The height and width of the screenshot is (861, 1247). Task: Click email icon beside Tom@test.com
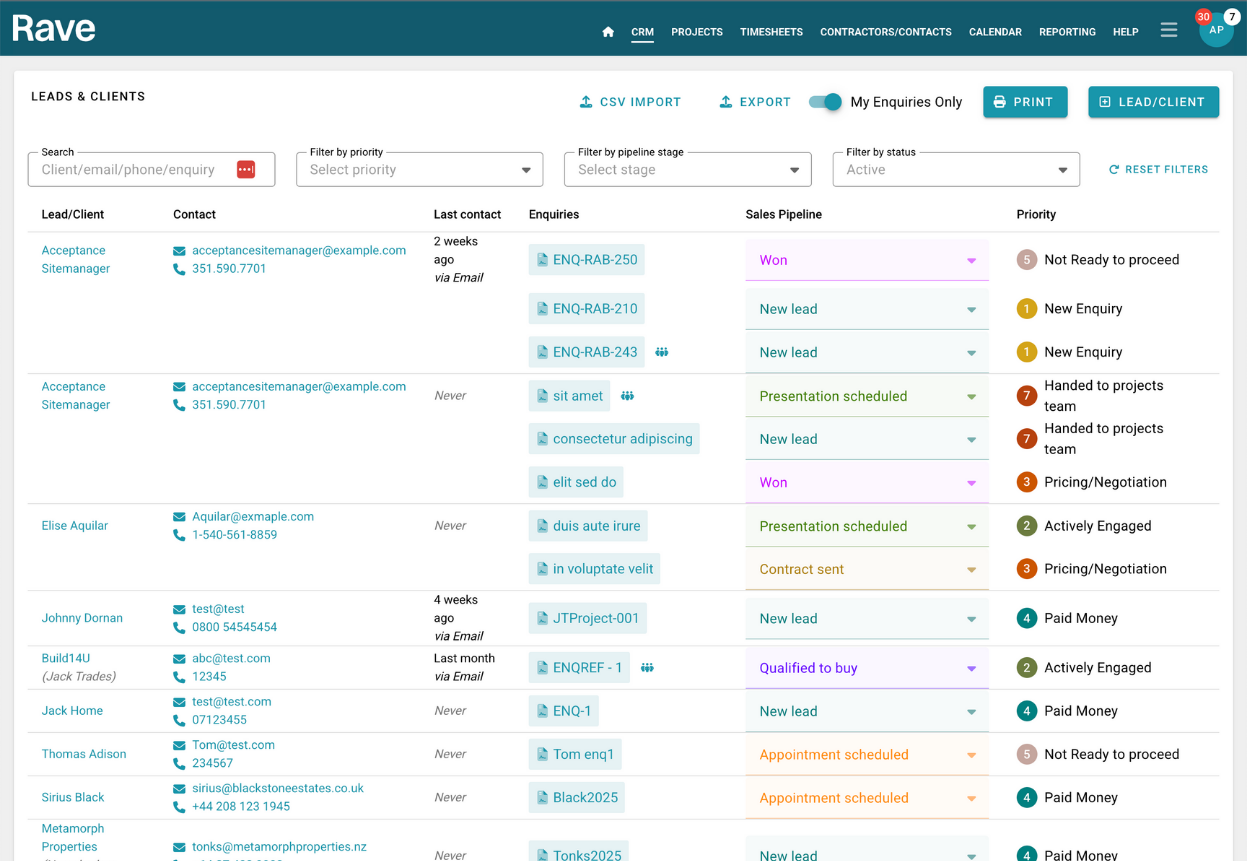[x=179, y=745]
